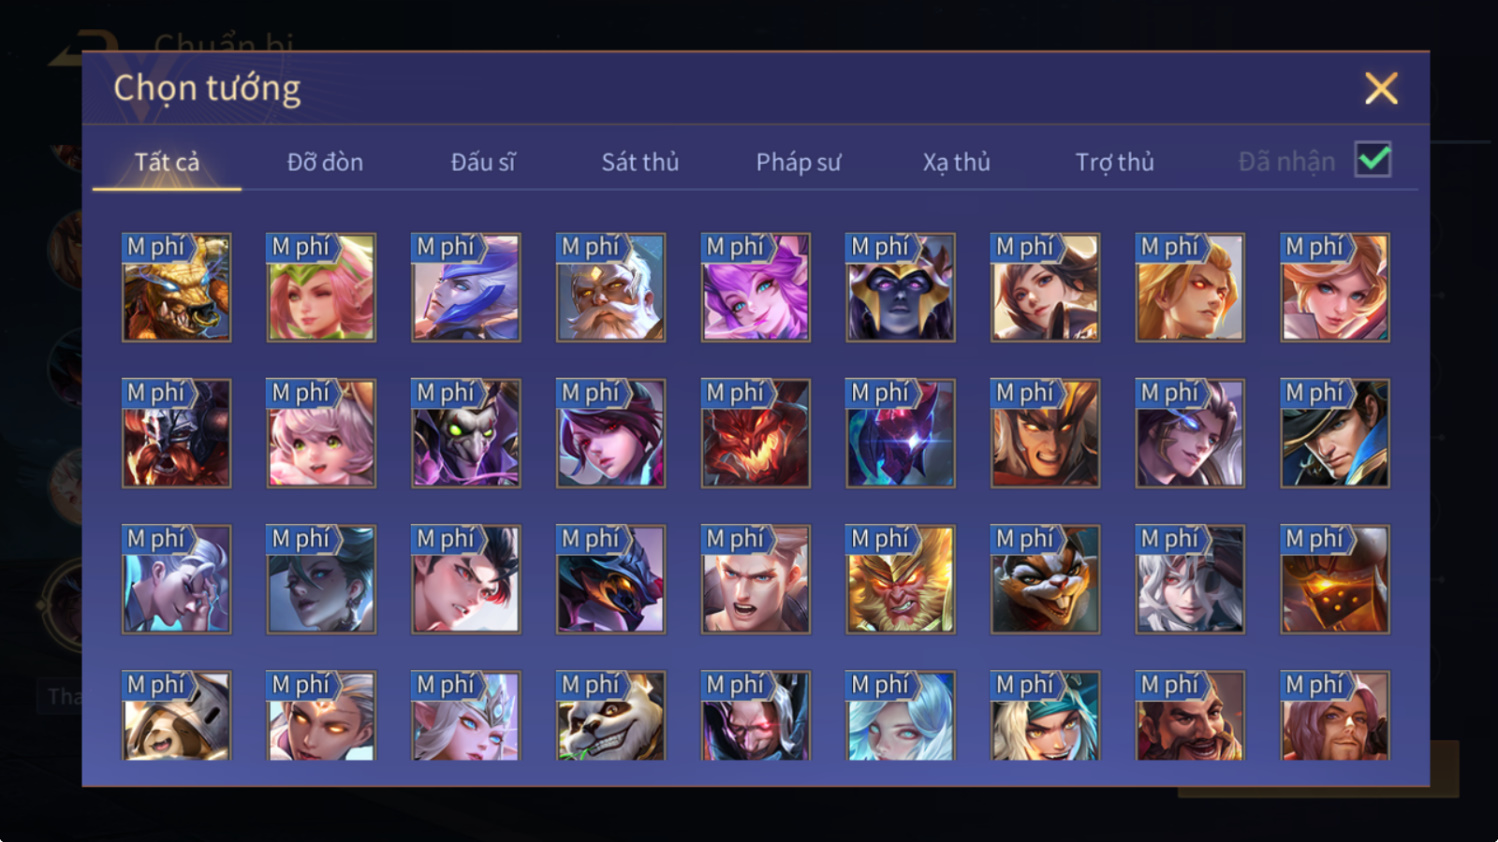Toggle the Đã nhận checkbox

[1373, 160]
